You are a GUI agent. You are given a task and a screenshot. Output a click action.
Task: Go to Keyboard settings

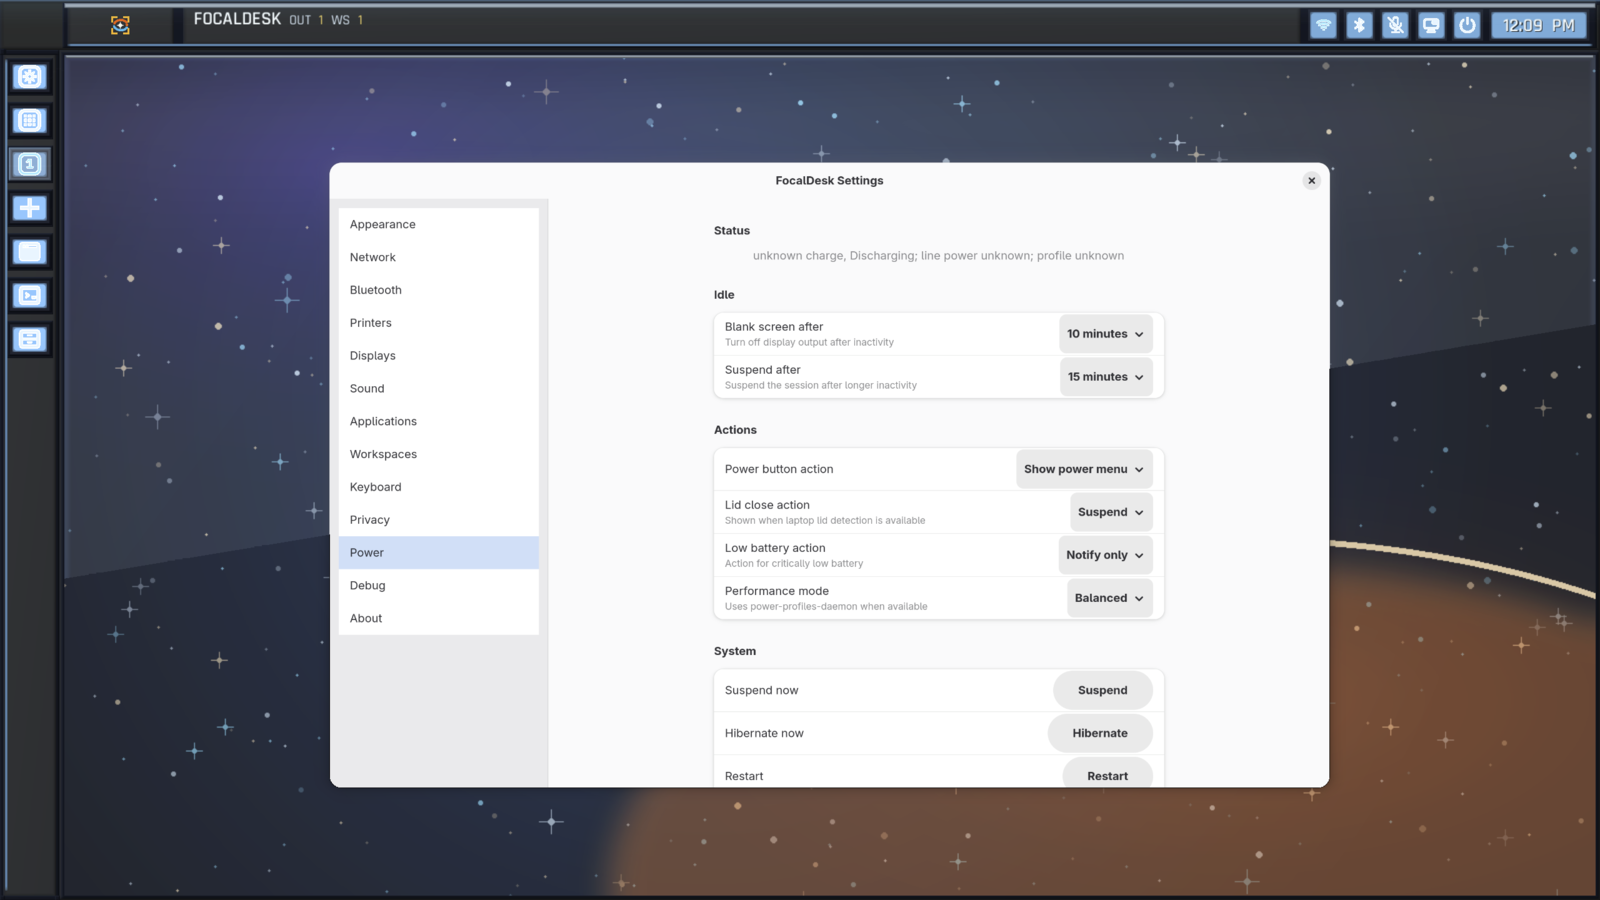pos(439,487)
